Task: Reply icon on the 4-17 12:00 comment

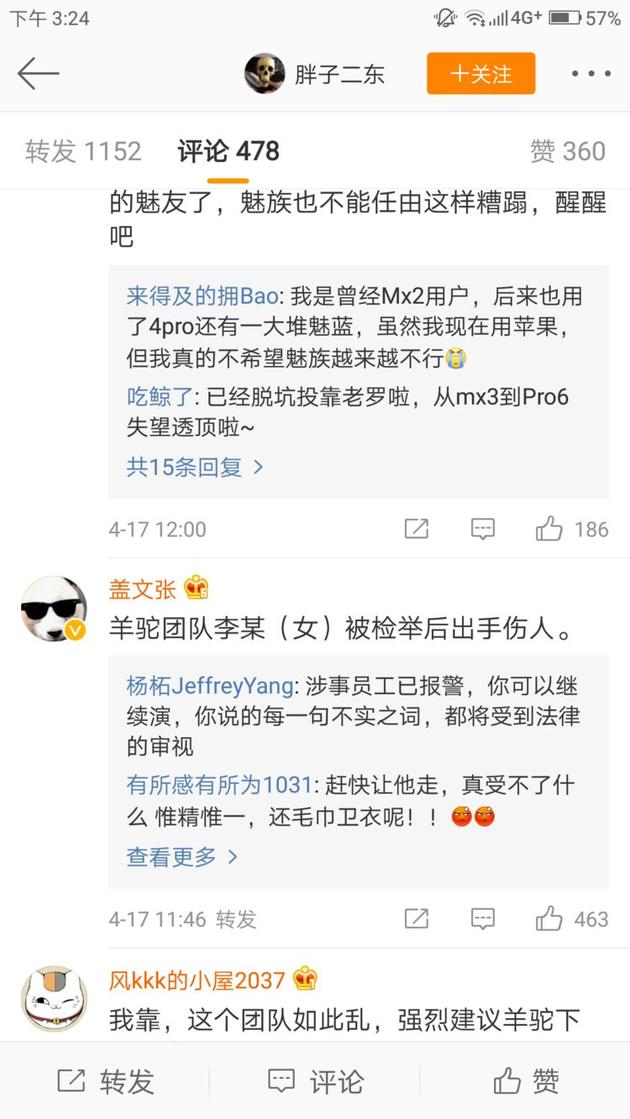Action: [483, 529]
